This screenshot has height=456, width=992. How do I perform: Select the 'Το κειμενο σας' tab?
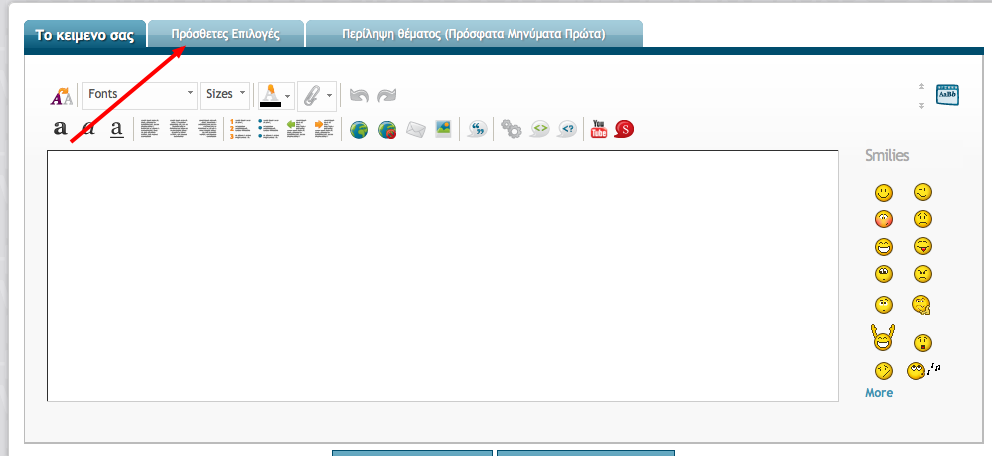pyautogui.click(x=85, y=35)
